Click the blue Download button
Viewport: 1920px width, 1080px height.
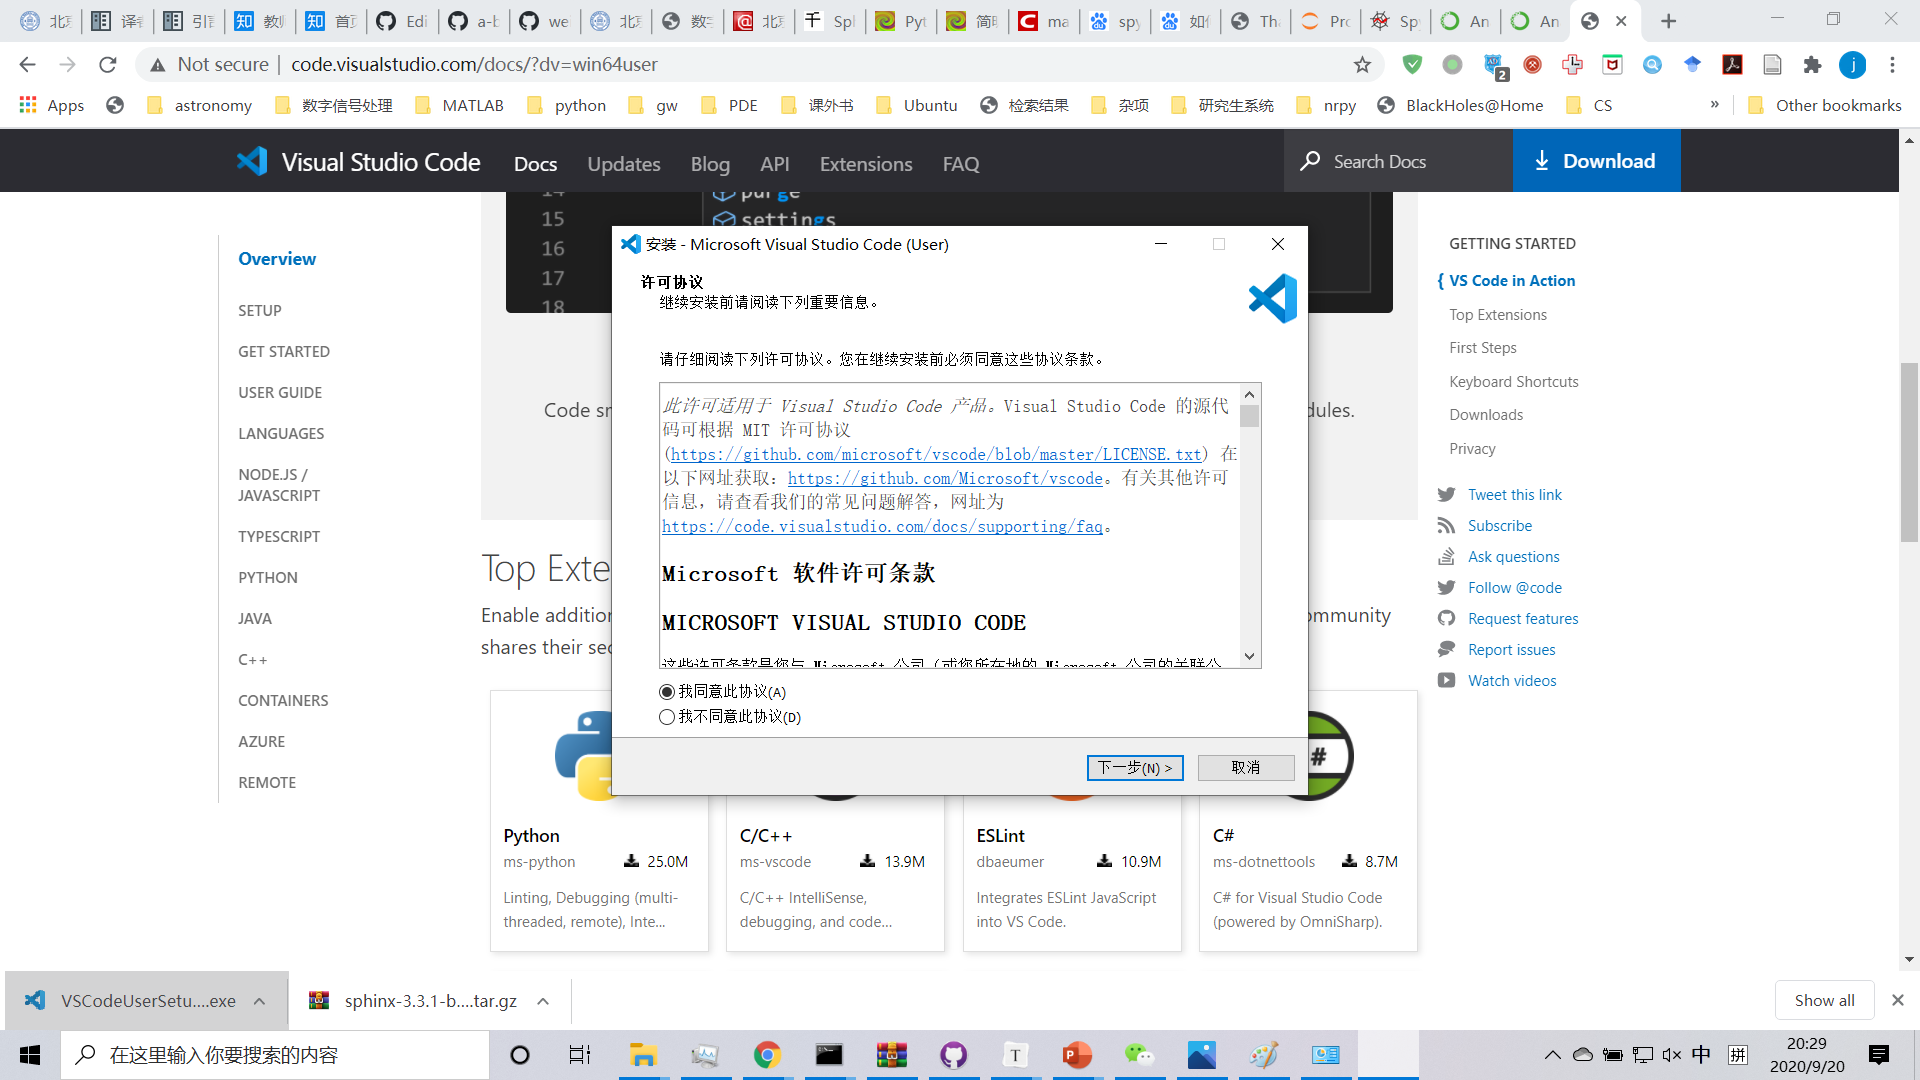pyautogui.click(x=1596, y=161)
